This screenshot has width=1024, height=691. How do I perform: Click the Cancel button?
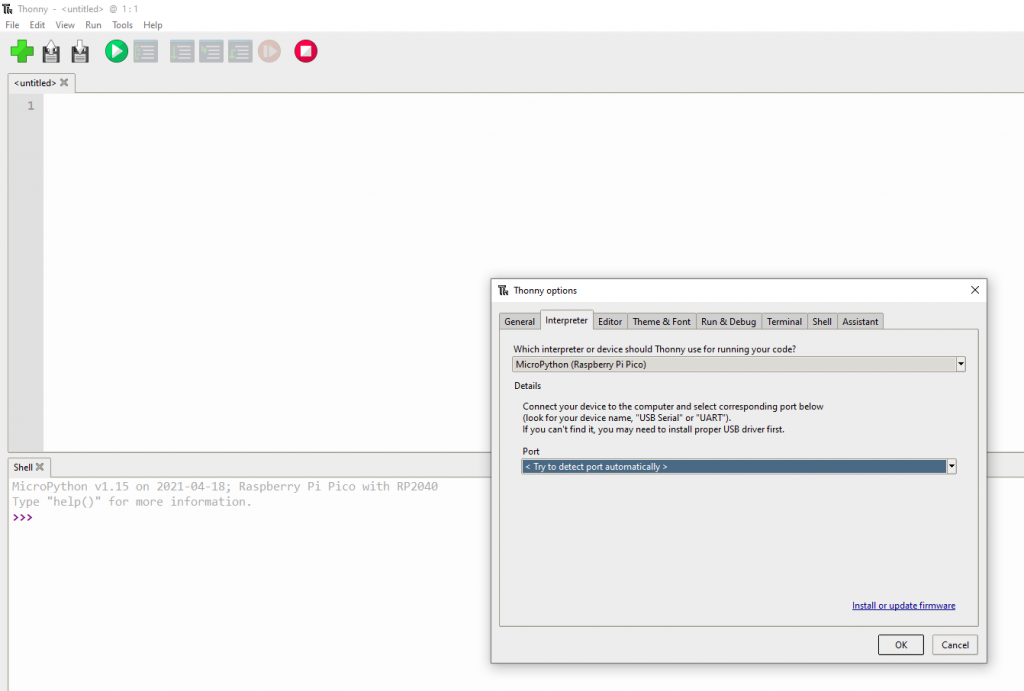click(954, 645)
